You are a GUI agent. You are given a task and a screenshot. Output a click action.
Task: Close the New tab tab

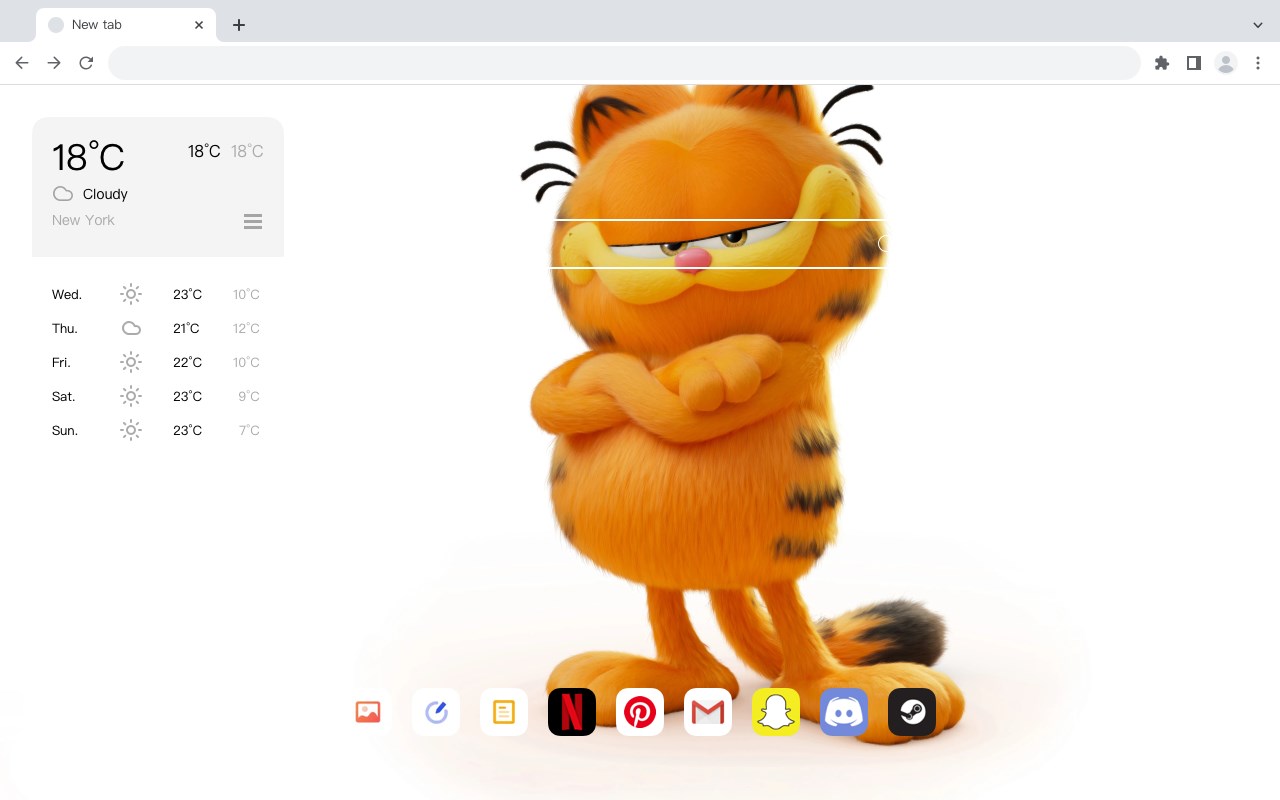(199, 25)
